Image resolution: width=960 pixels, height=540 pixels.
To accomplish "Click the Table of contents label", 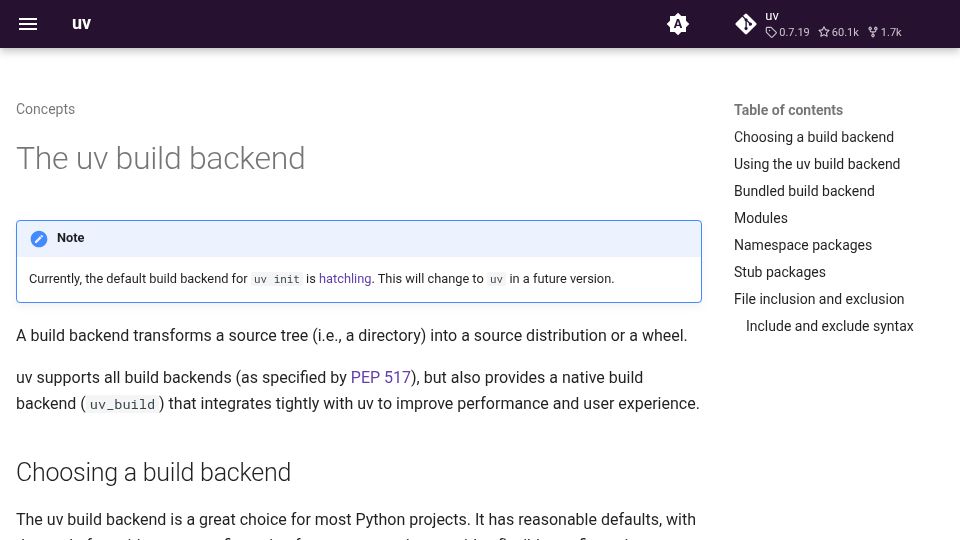I will tap(788, 110).
